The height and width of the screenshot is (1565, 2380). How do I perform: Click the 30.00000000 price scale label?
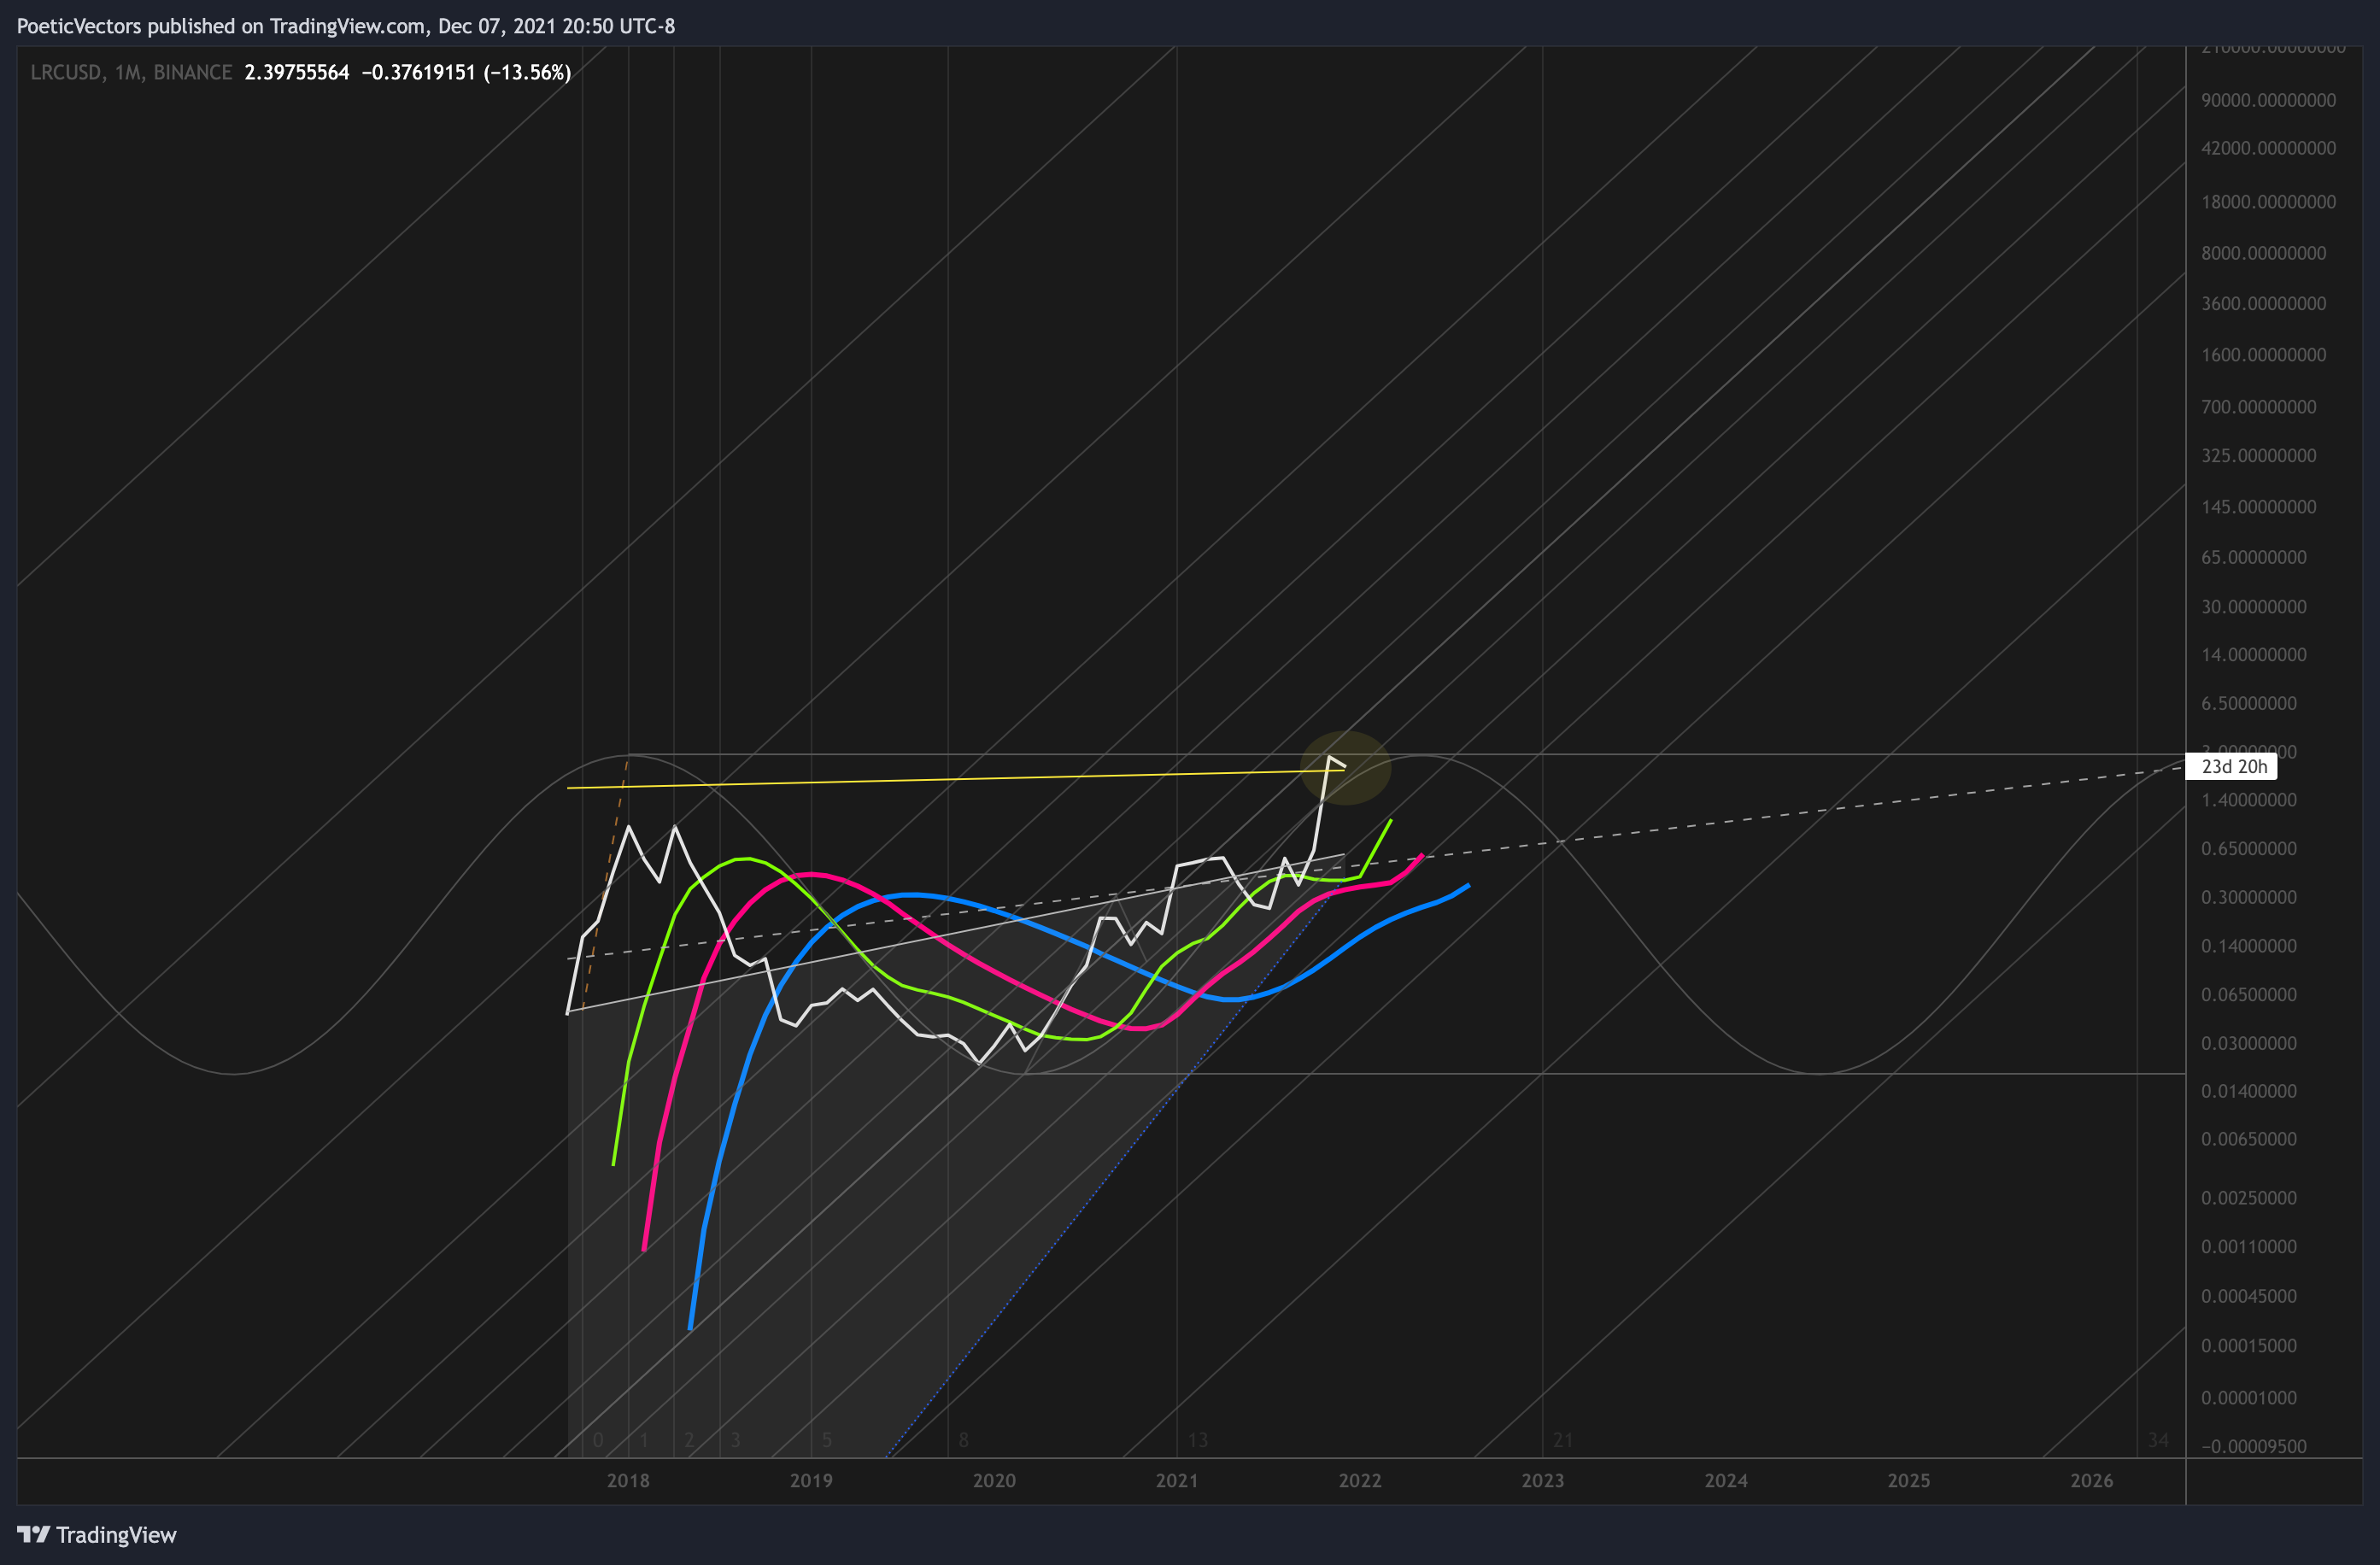pos(2253,607)
